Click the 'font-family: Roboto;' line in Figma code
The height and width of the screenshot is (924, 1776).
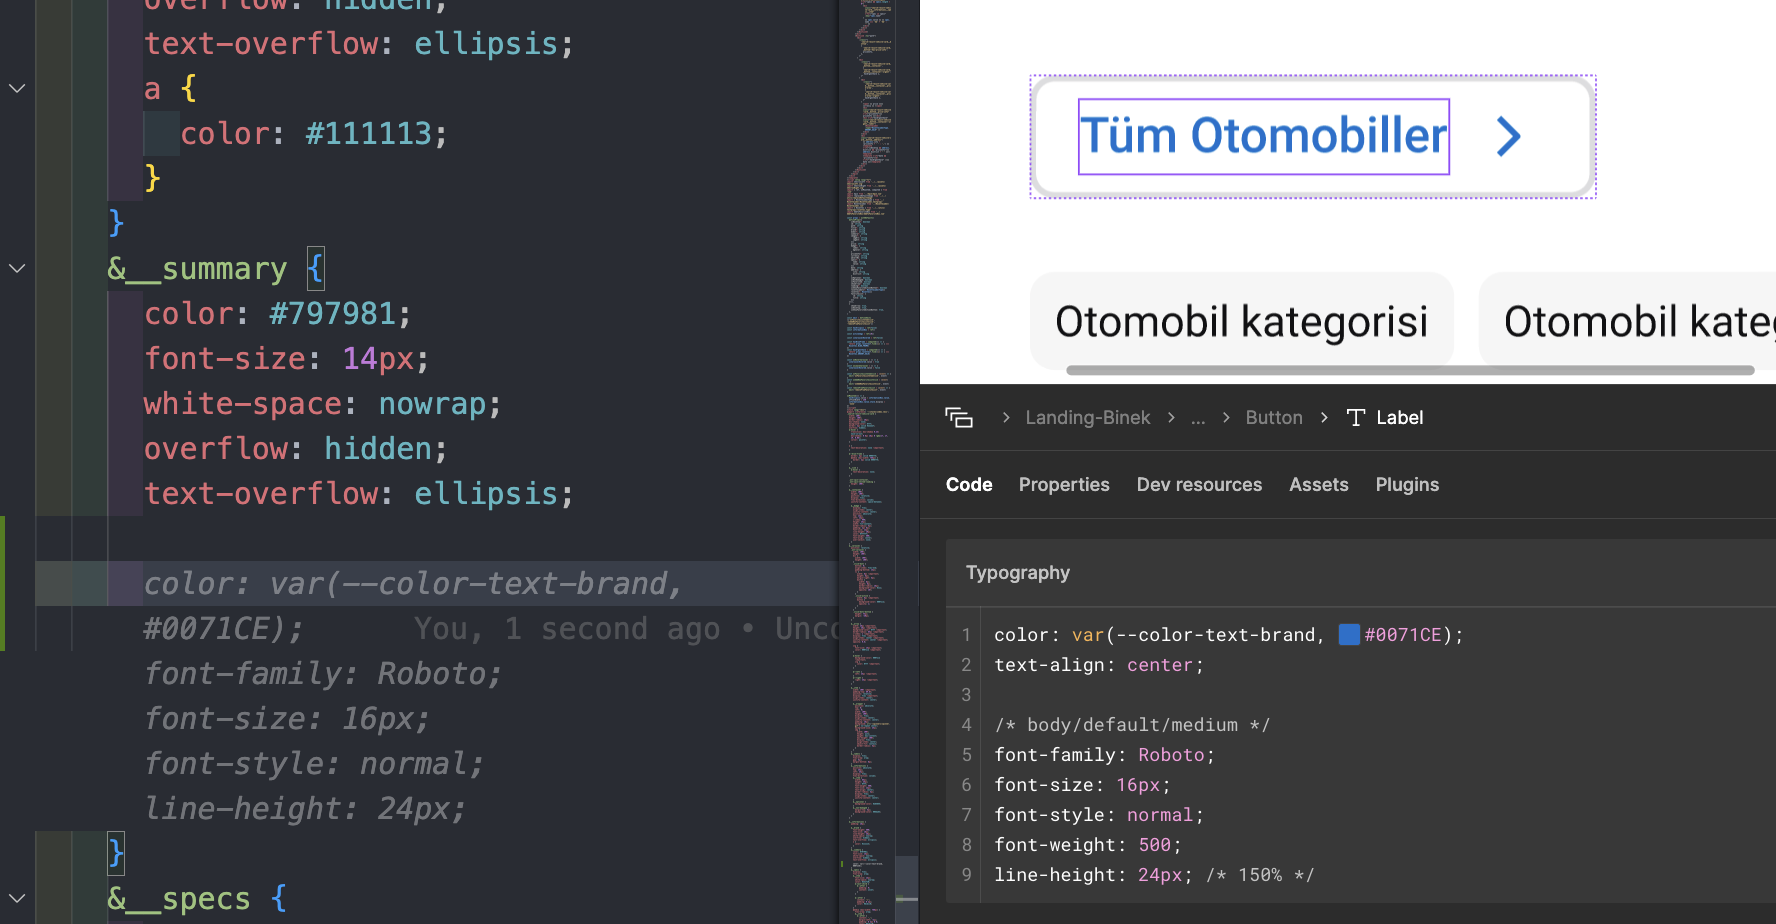click(x=1104, y=755)
